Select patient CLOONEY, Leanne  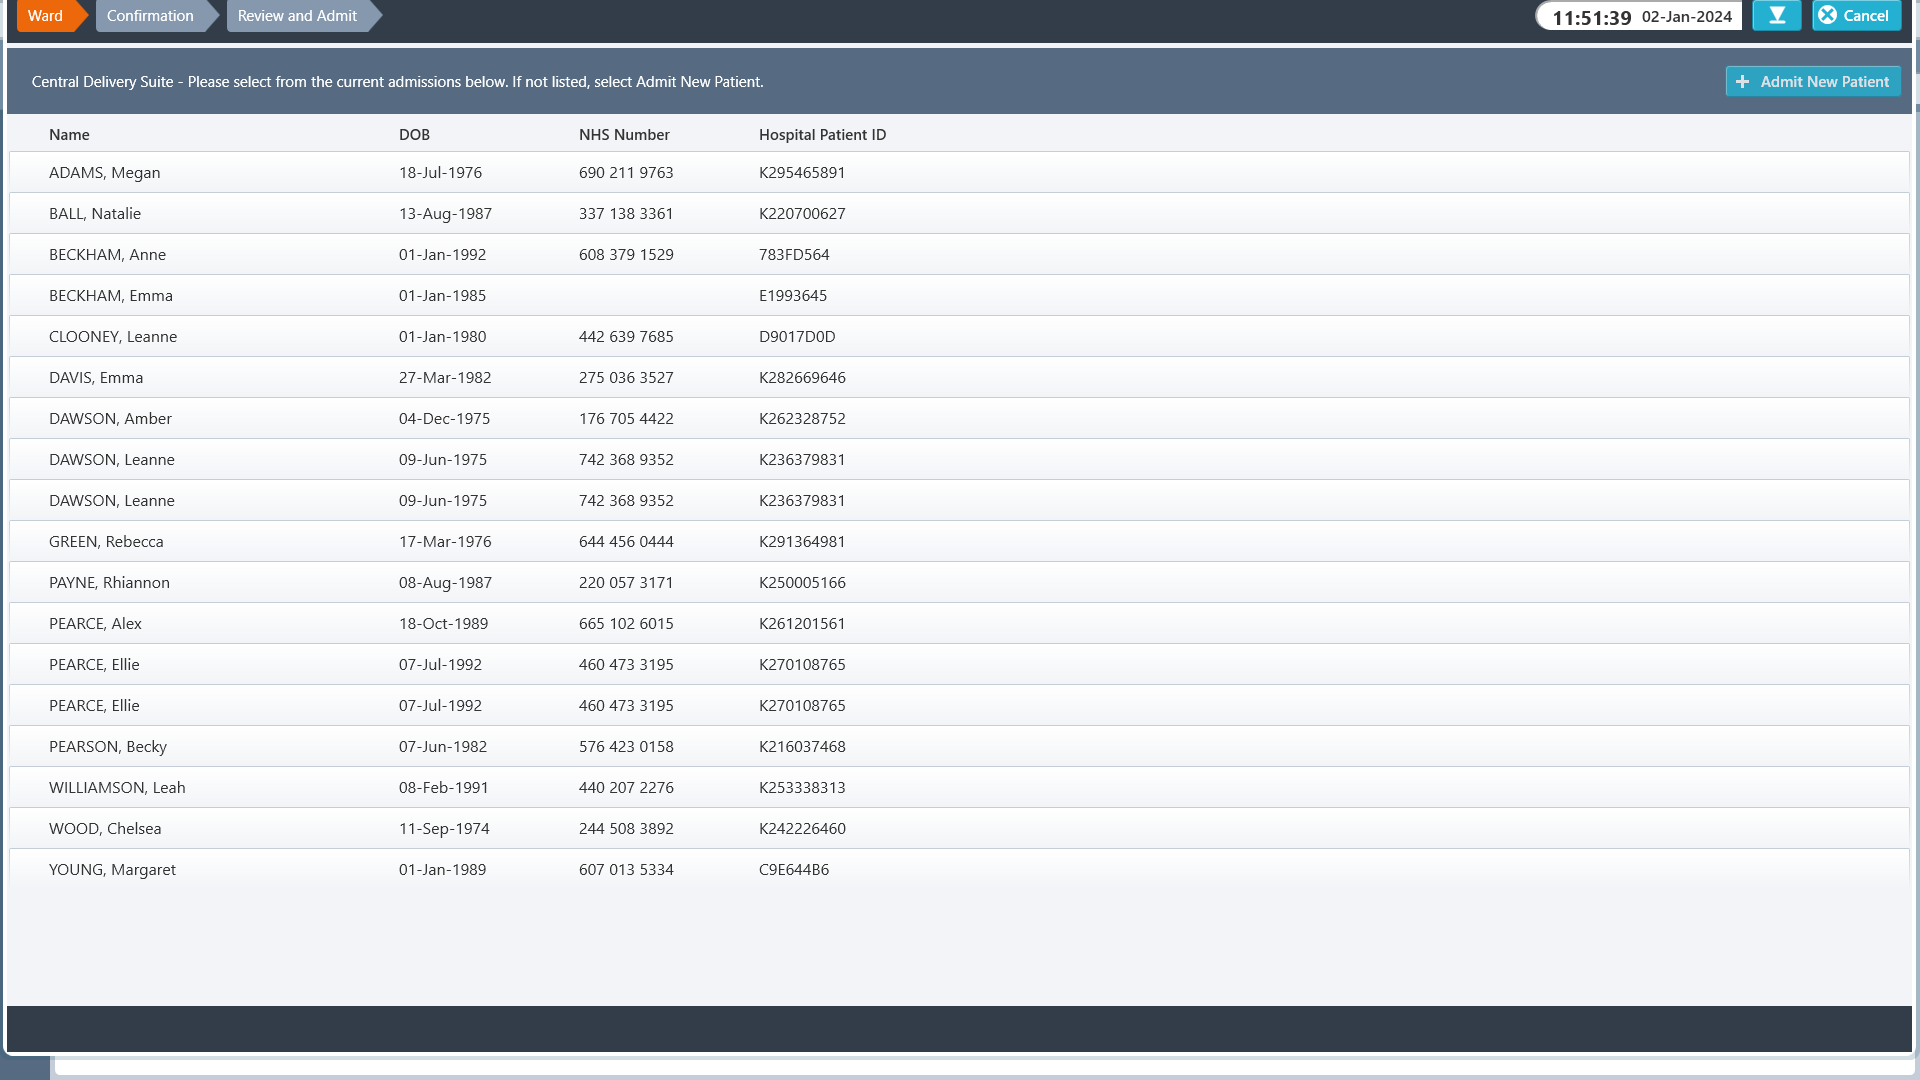pyautogui.click(x=959, y=336)
